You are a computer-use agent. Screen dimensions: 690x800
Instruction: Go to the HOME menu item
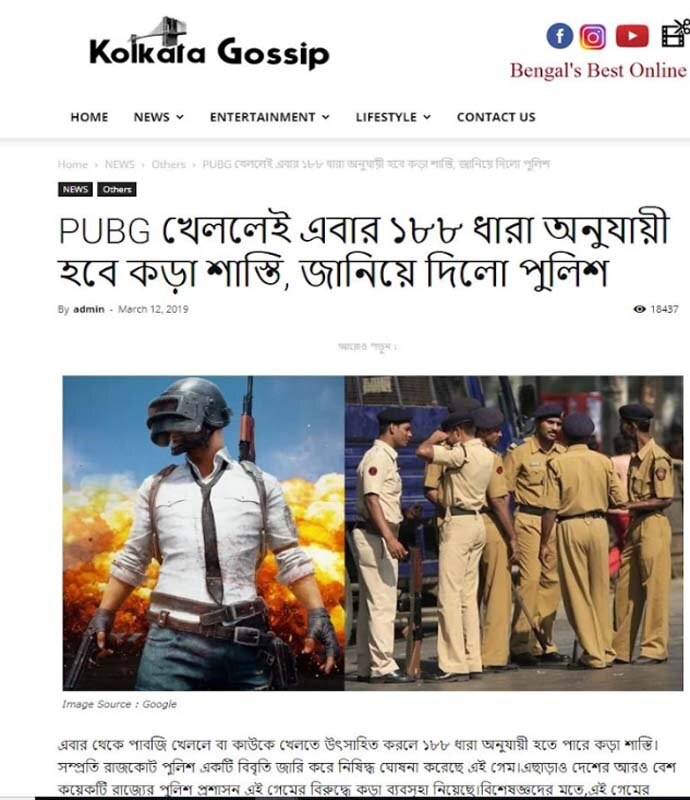coord(89,117)
